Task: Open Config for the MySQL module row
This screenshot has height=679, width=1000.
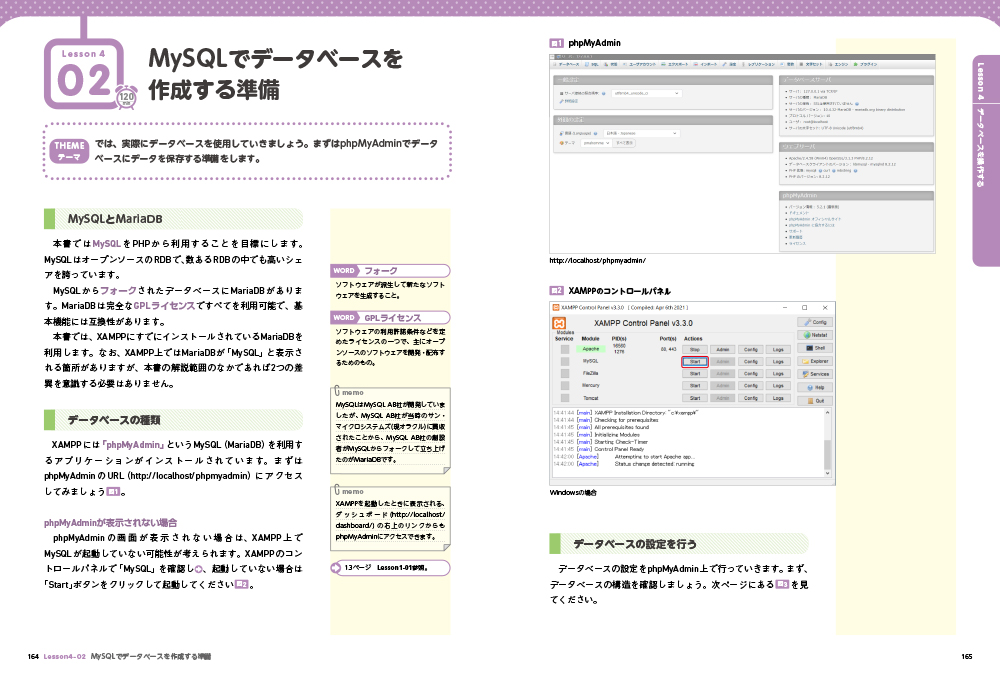Action: pos(751,361)
